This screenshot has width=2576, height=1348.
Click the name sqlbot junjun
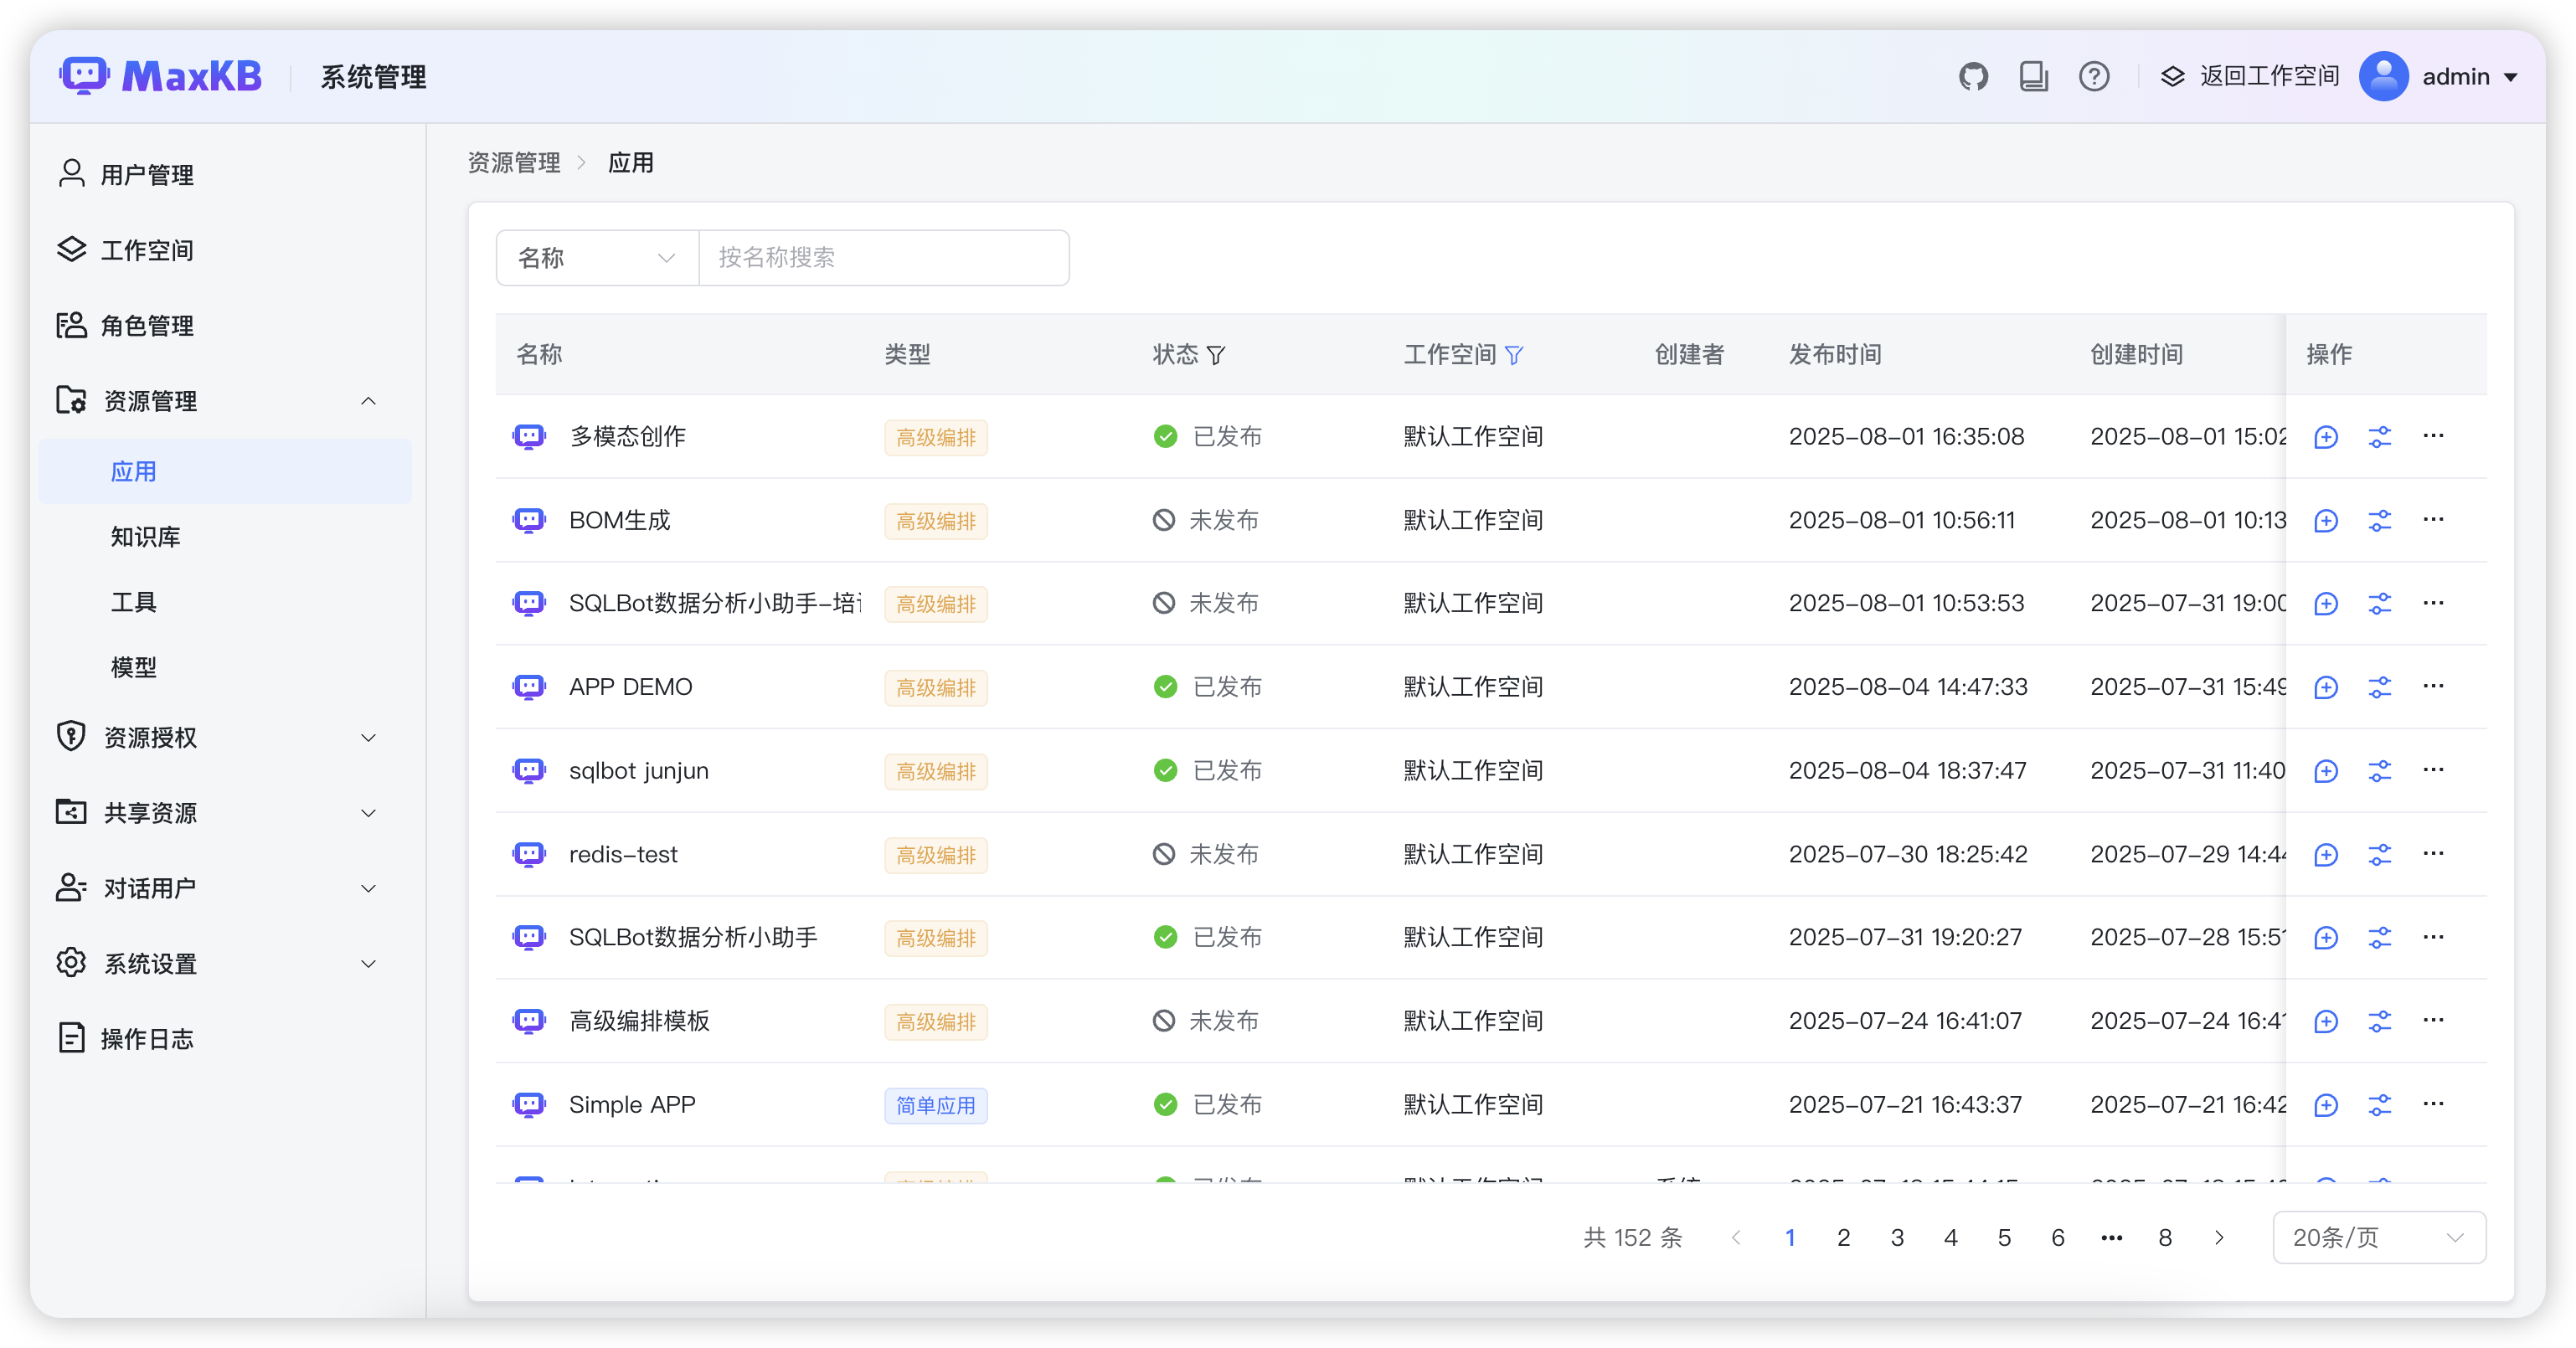[639, 771]
